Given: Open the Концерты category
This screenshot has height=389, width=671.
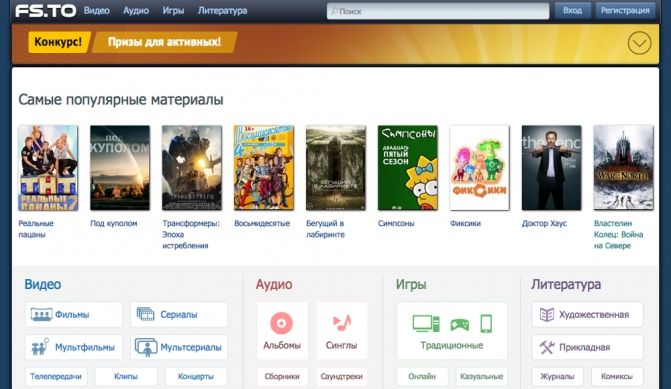Looking at the screenshot, I should pos(196,377).
